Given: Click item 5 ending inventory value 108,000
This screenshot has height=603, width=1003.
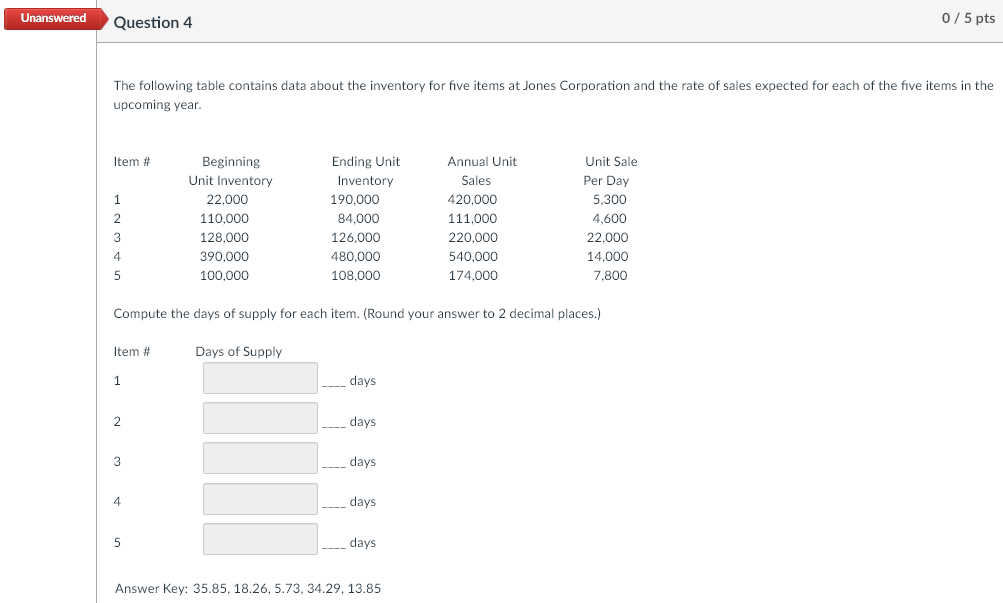Looking at the screenshot, I should 355,276.
